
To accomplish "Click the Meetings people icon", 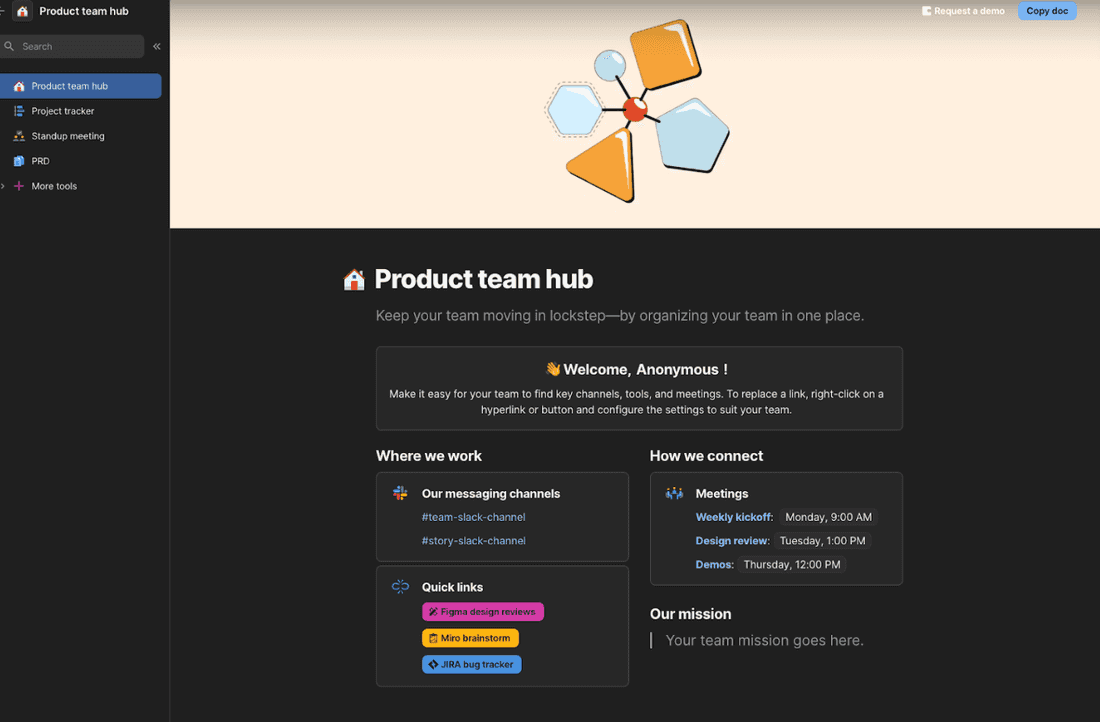I will coord(674,493).
